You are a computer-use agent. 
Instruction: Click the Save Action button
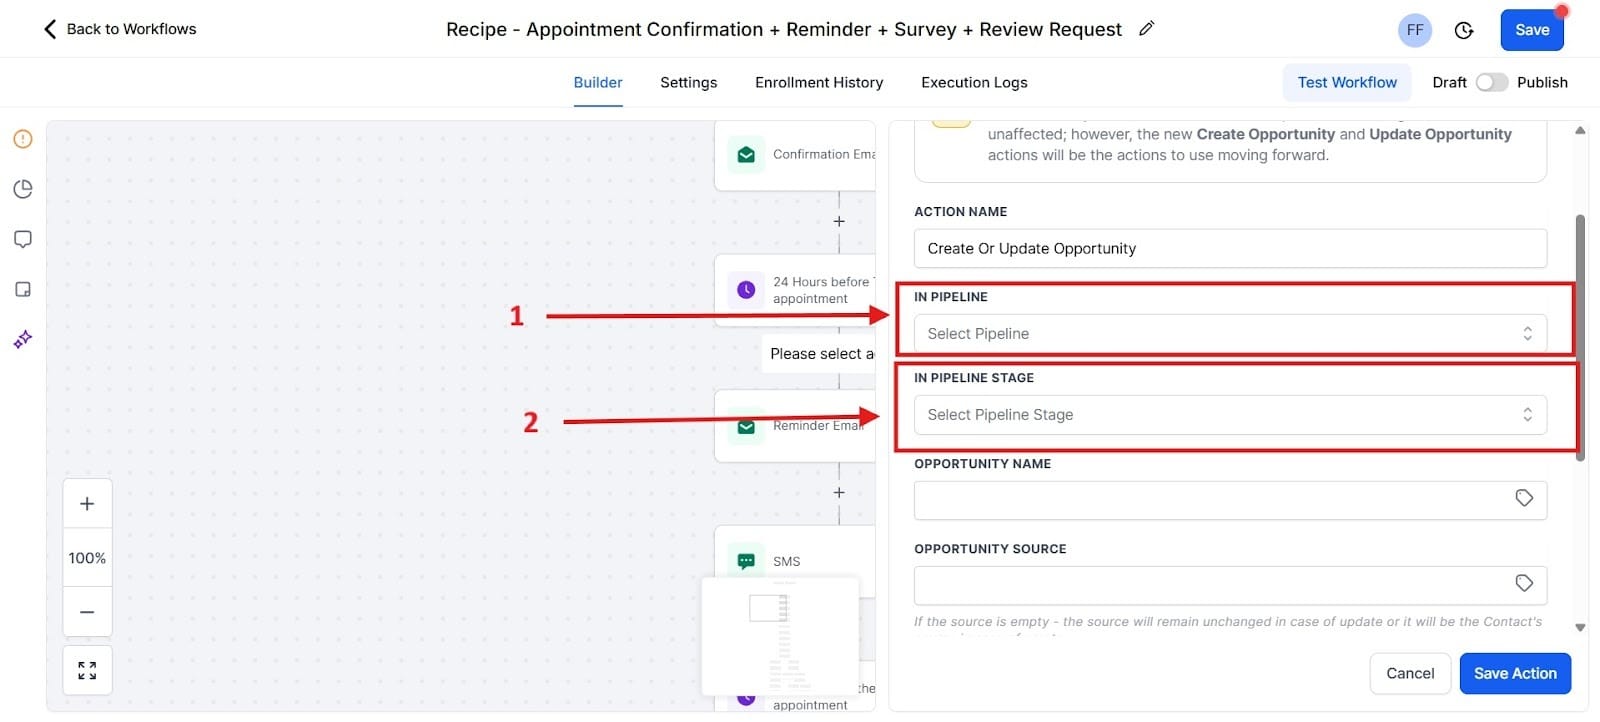tap(1514, 673)
